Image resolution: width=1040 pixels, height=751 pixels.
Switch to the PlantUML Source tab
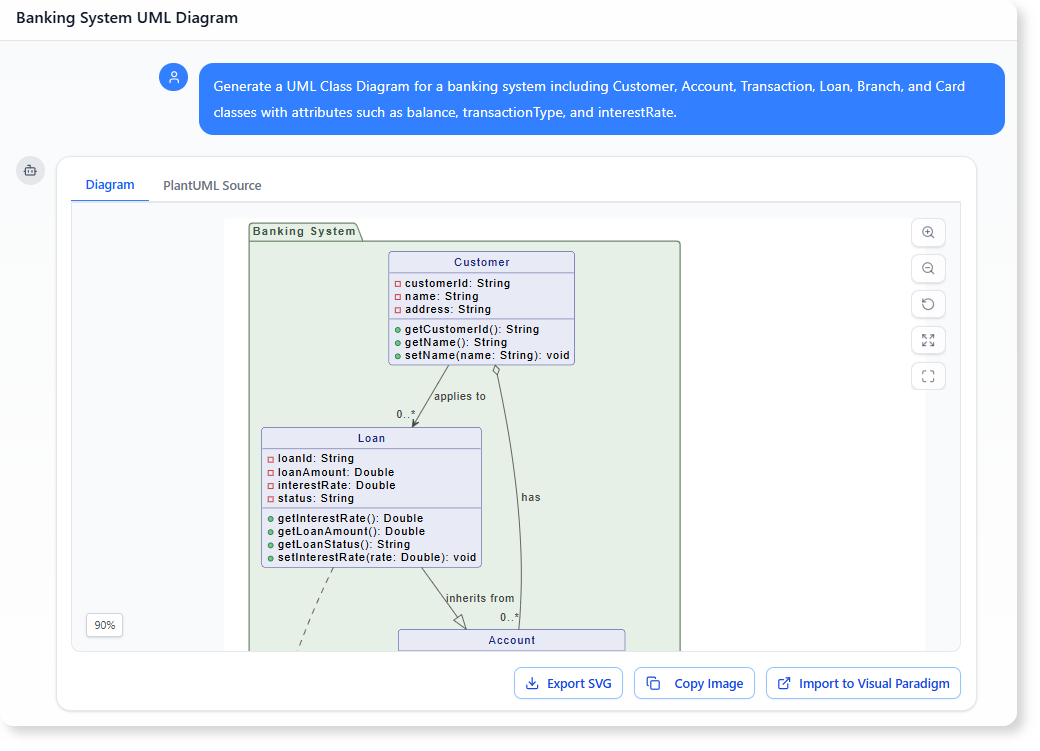211,185
